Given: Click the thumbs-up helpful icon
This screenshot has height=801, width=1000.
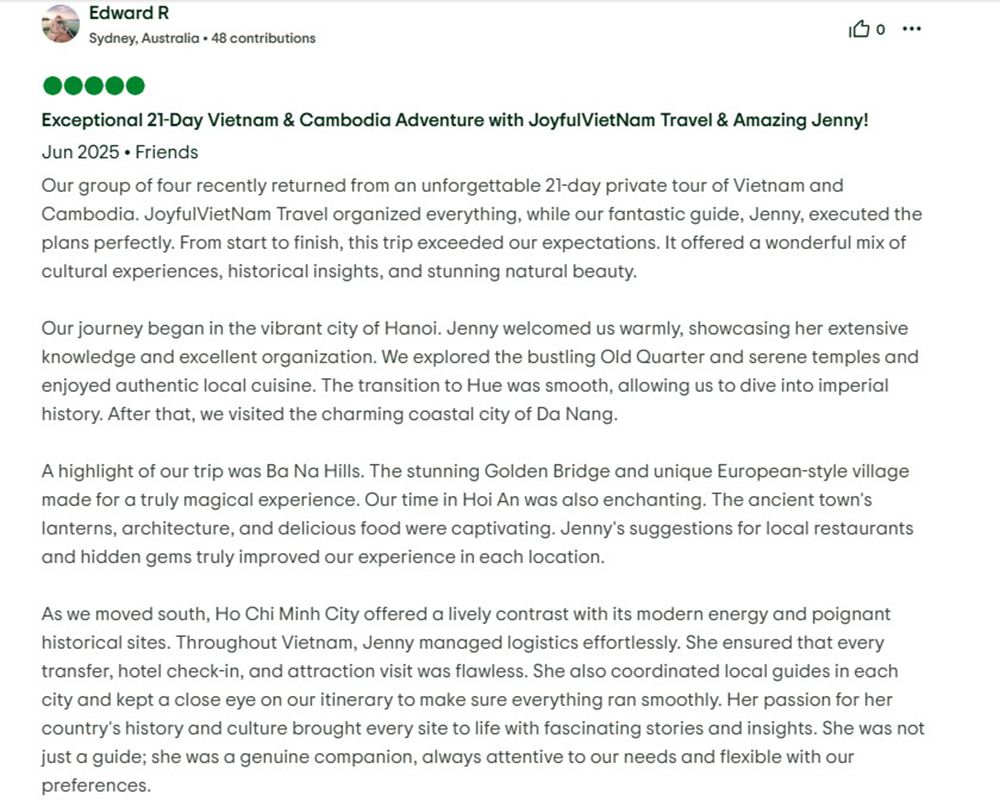Looking at the screenshot, I should click(859, 30).
